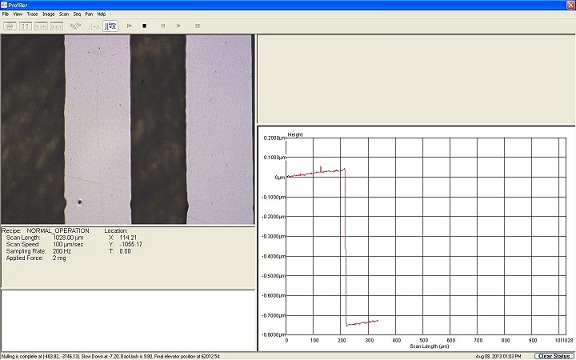Screen dimensions: 576x360
Task: Click the third grayed toolbar icon
Action: [41, 26]
